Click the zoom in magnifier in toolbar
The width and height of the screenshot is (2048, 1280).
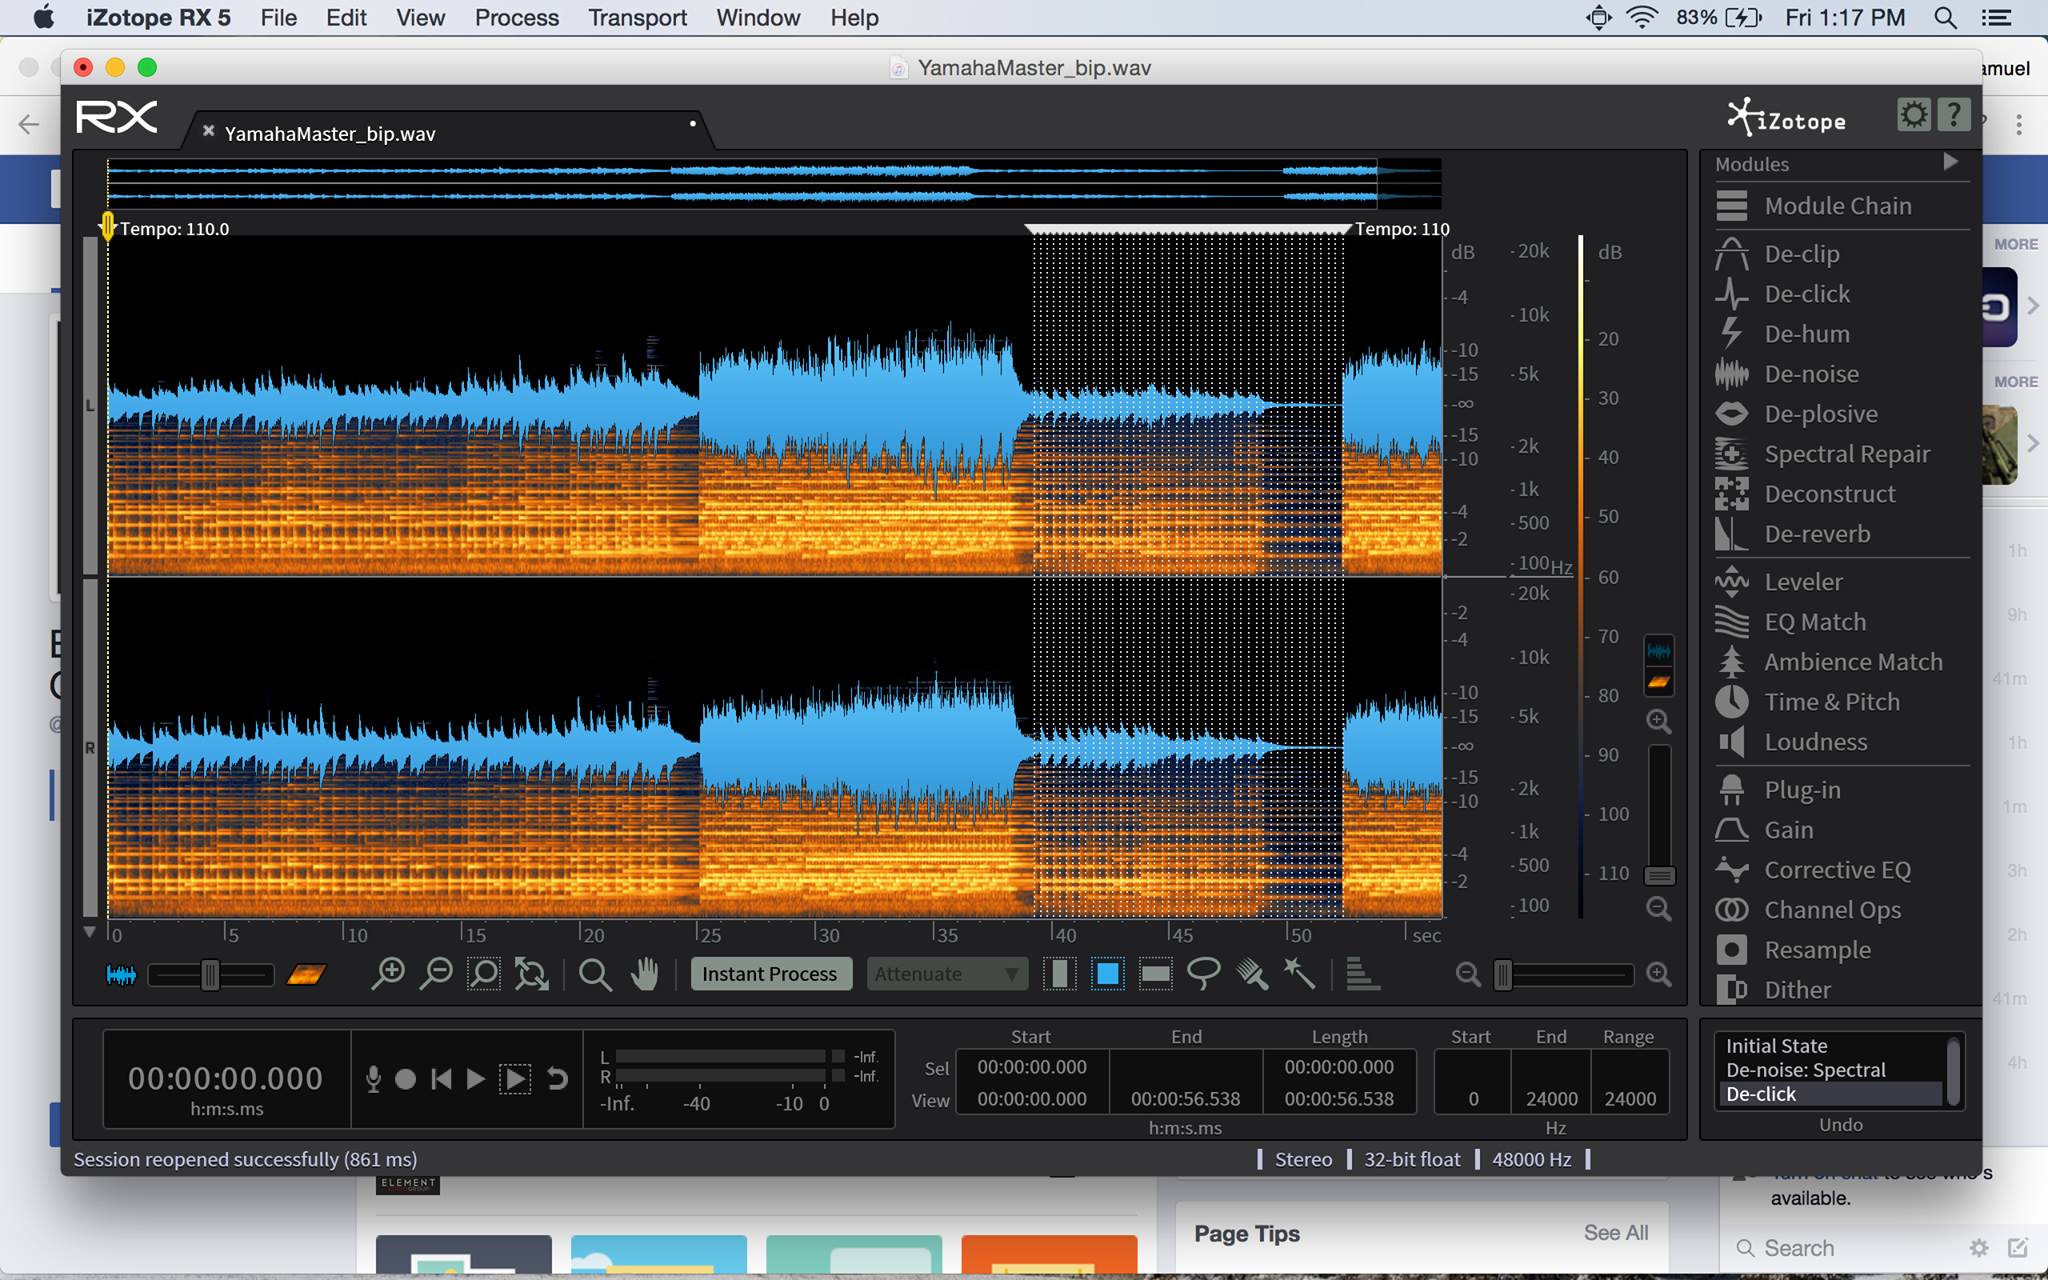[387, 974]
